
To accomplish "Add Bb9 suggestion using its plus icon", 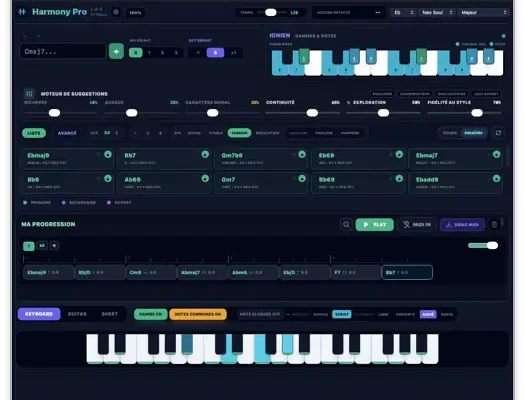I will click(108, 178).
